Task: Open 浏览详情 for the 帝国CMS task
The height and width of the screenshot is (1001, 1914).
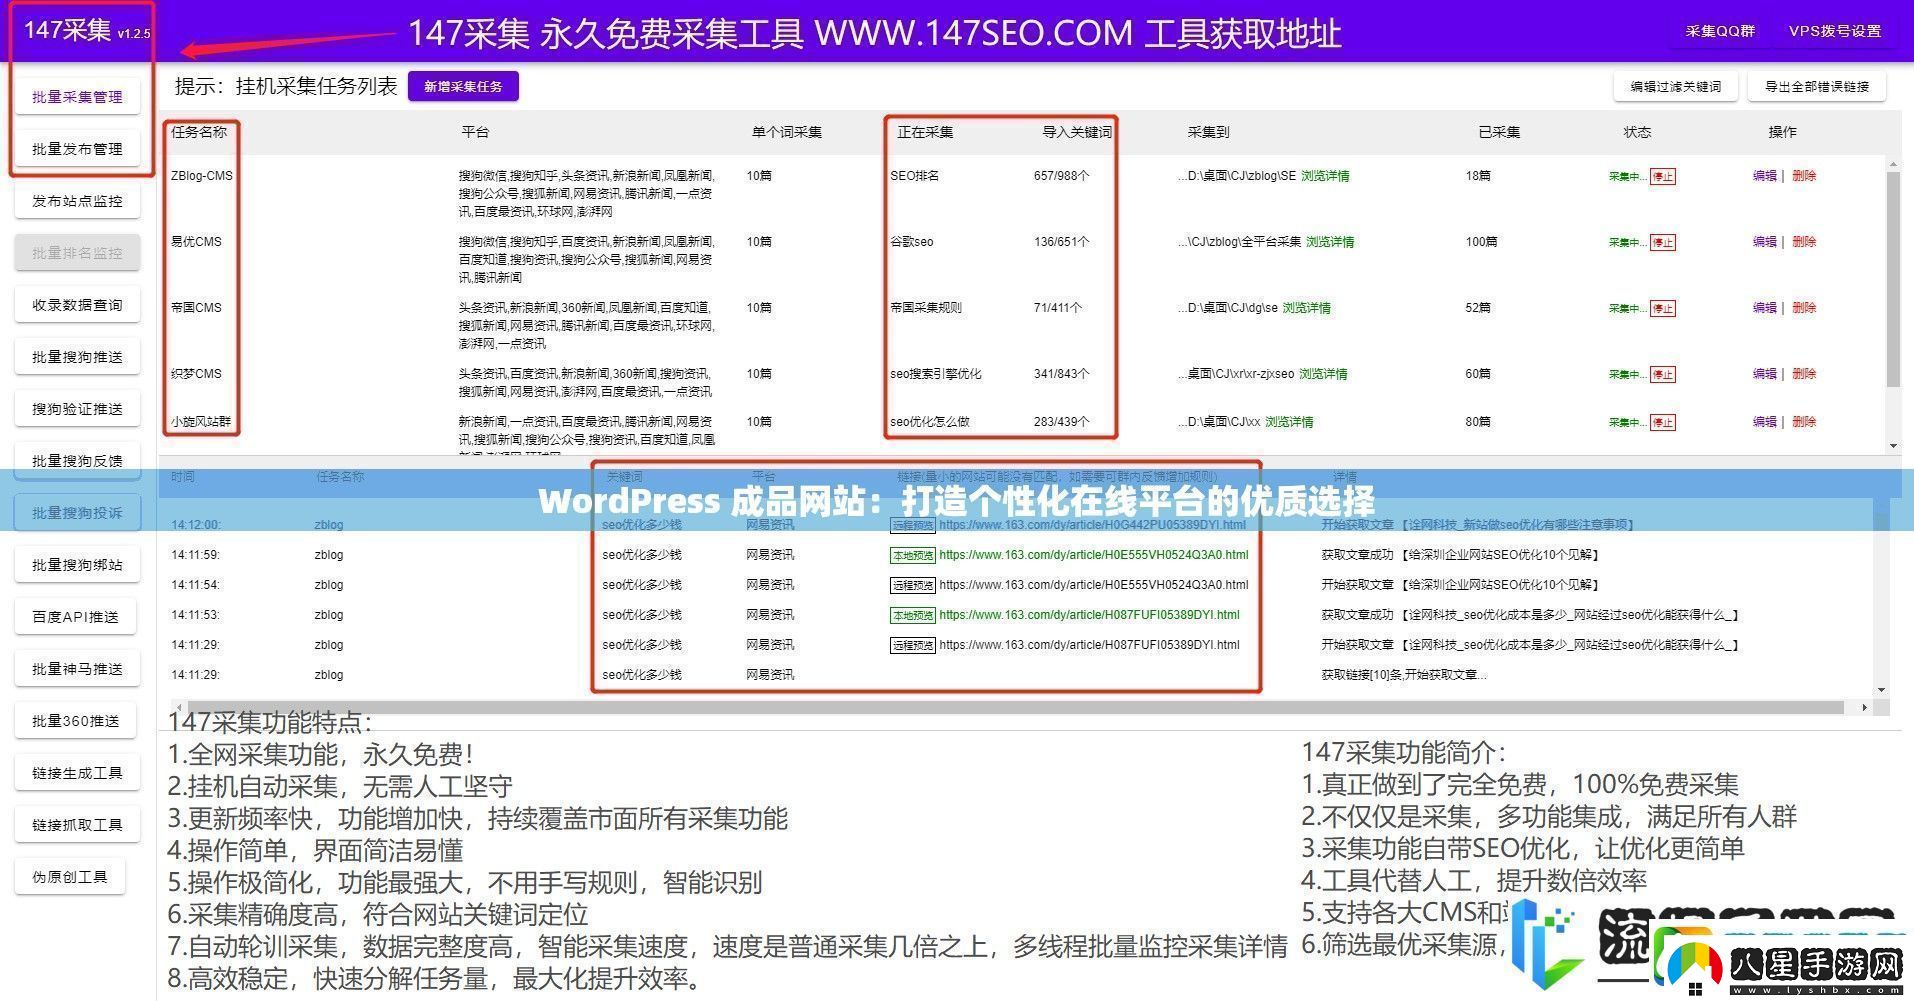Action: (x=1307, y=308)
